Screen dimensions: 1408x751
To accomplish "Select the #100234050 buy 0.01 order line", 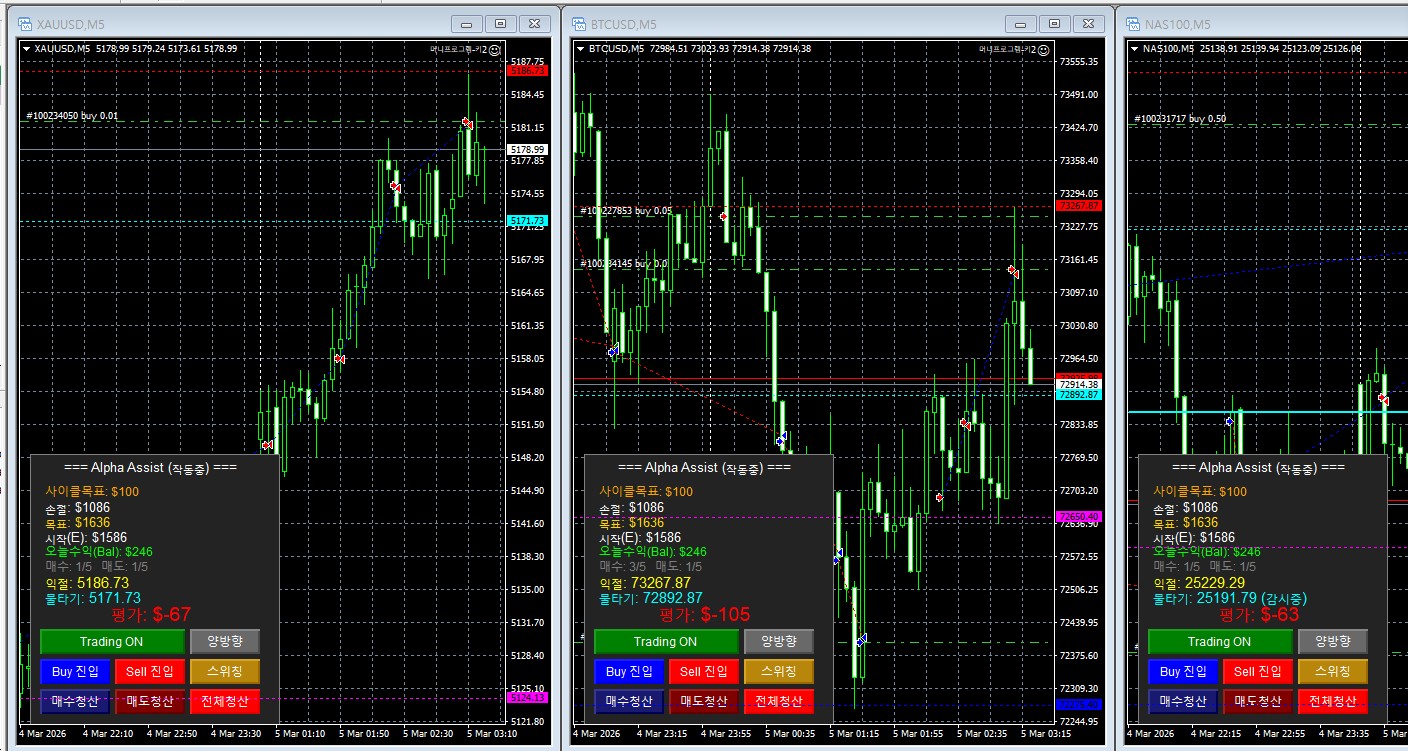I will 72,116.
